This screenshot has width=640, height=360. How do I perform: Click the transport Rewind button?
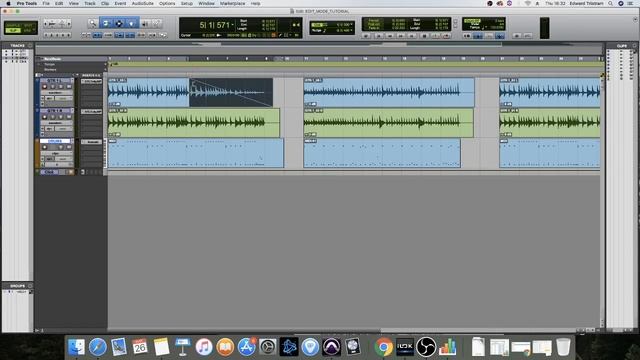[389, 36]
